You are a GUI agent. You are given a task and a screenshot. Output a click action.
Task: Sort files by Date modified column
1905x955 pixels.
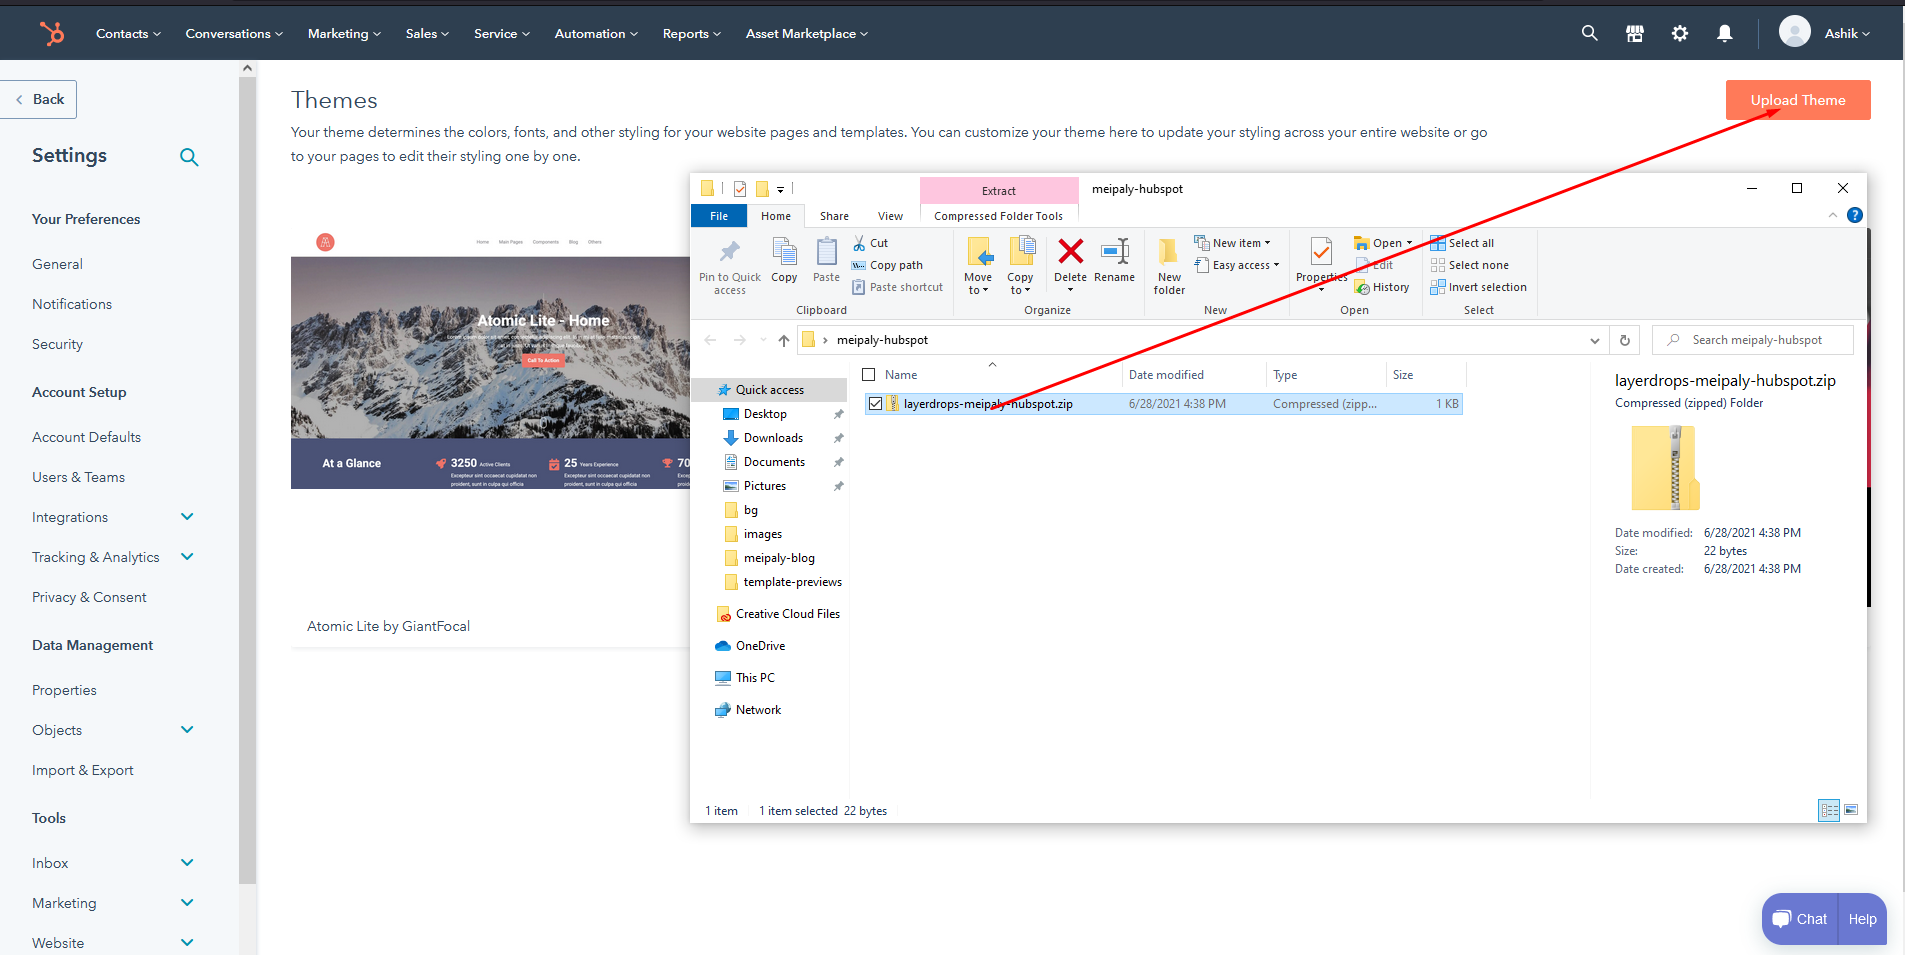point(1166,375)
